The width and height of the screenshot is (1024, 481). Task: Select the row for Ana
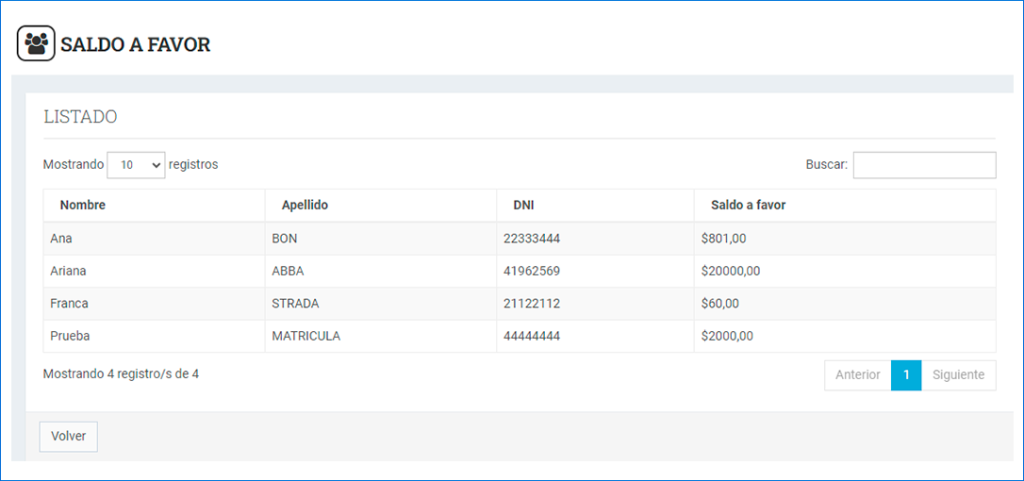(62, 238)
